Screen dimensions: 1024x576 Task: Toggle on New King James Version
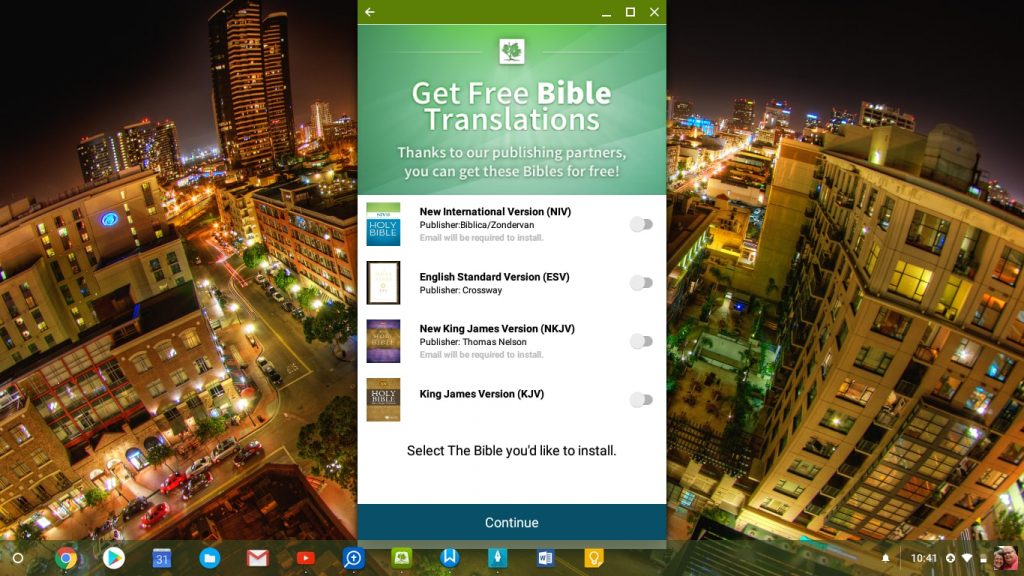click(x=641, y=341)
